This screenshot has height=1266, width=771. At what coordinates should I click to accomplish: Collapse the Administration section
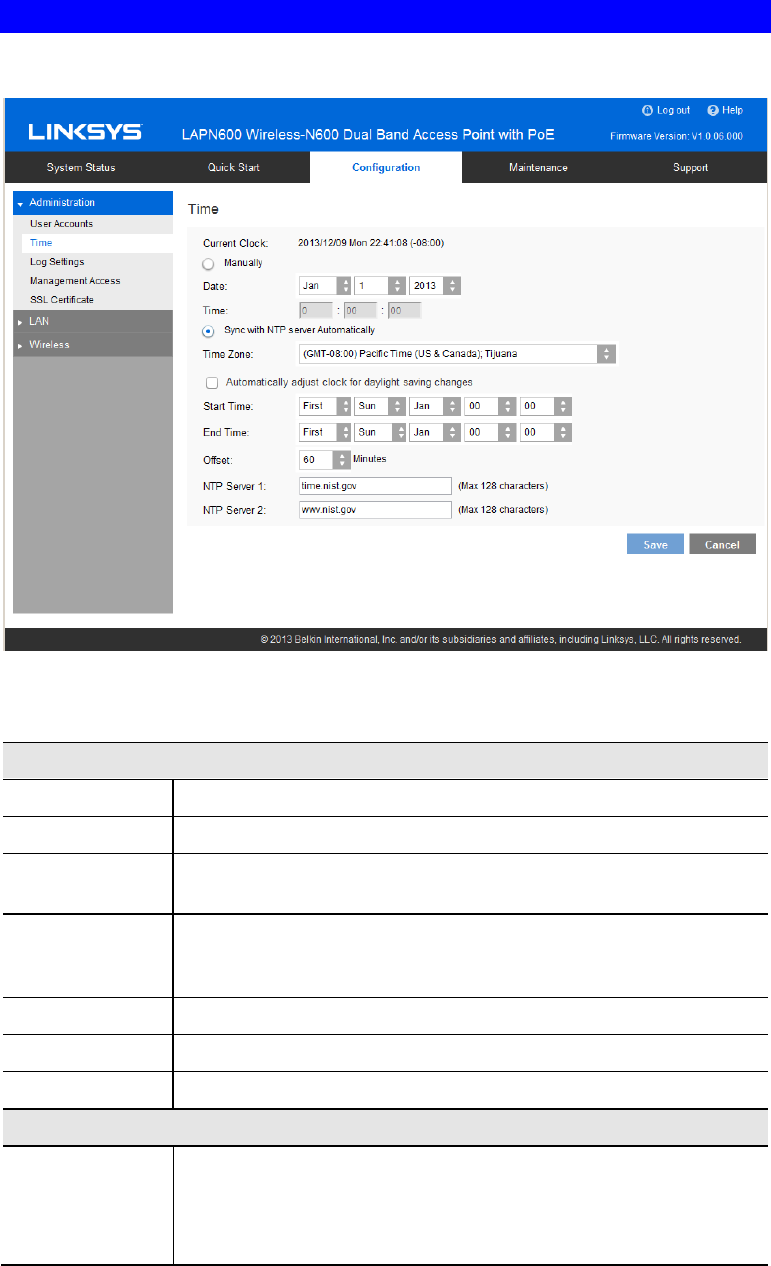pyautogui.click(x=93, y=203)
